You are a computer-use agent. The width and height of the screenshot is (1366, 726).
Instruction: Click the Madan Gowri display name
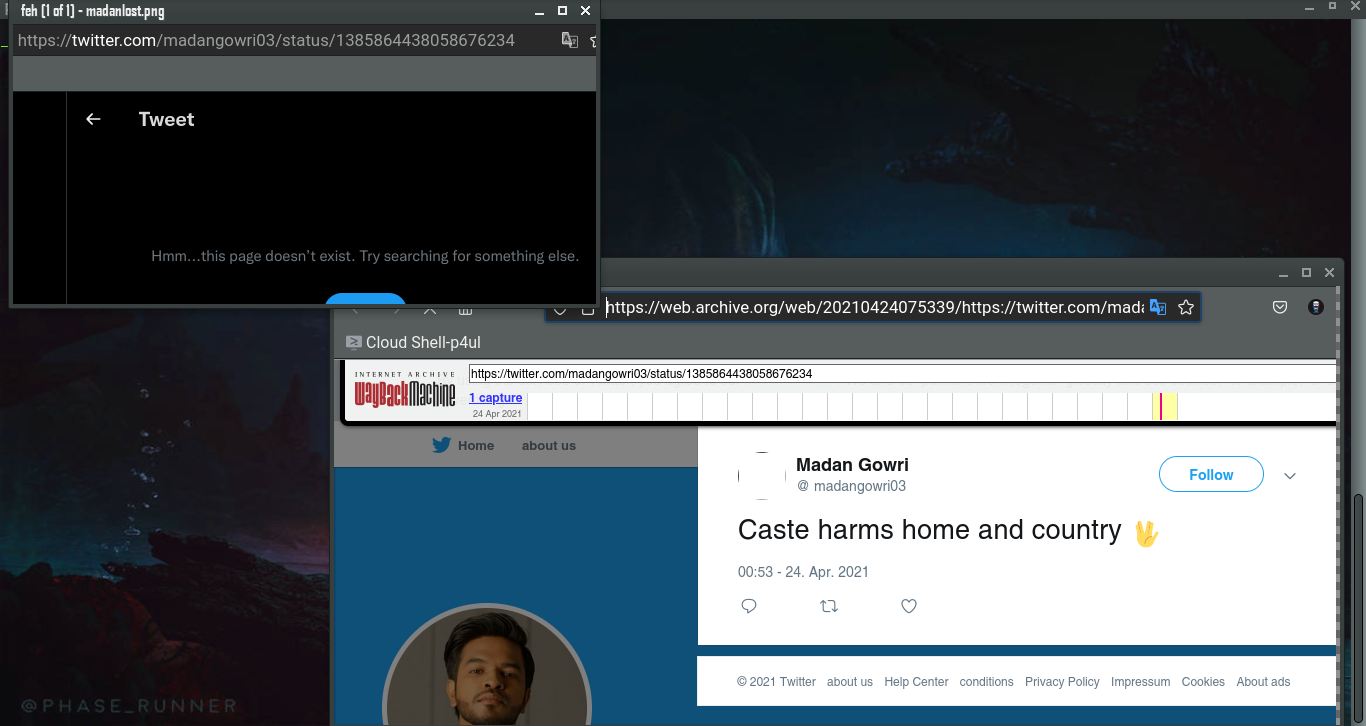click(852, 465)
